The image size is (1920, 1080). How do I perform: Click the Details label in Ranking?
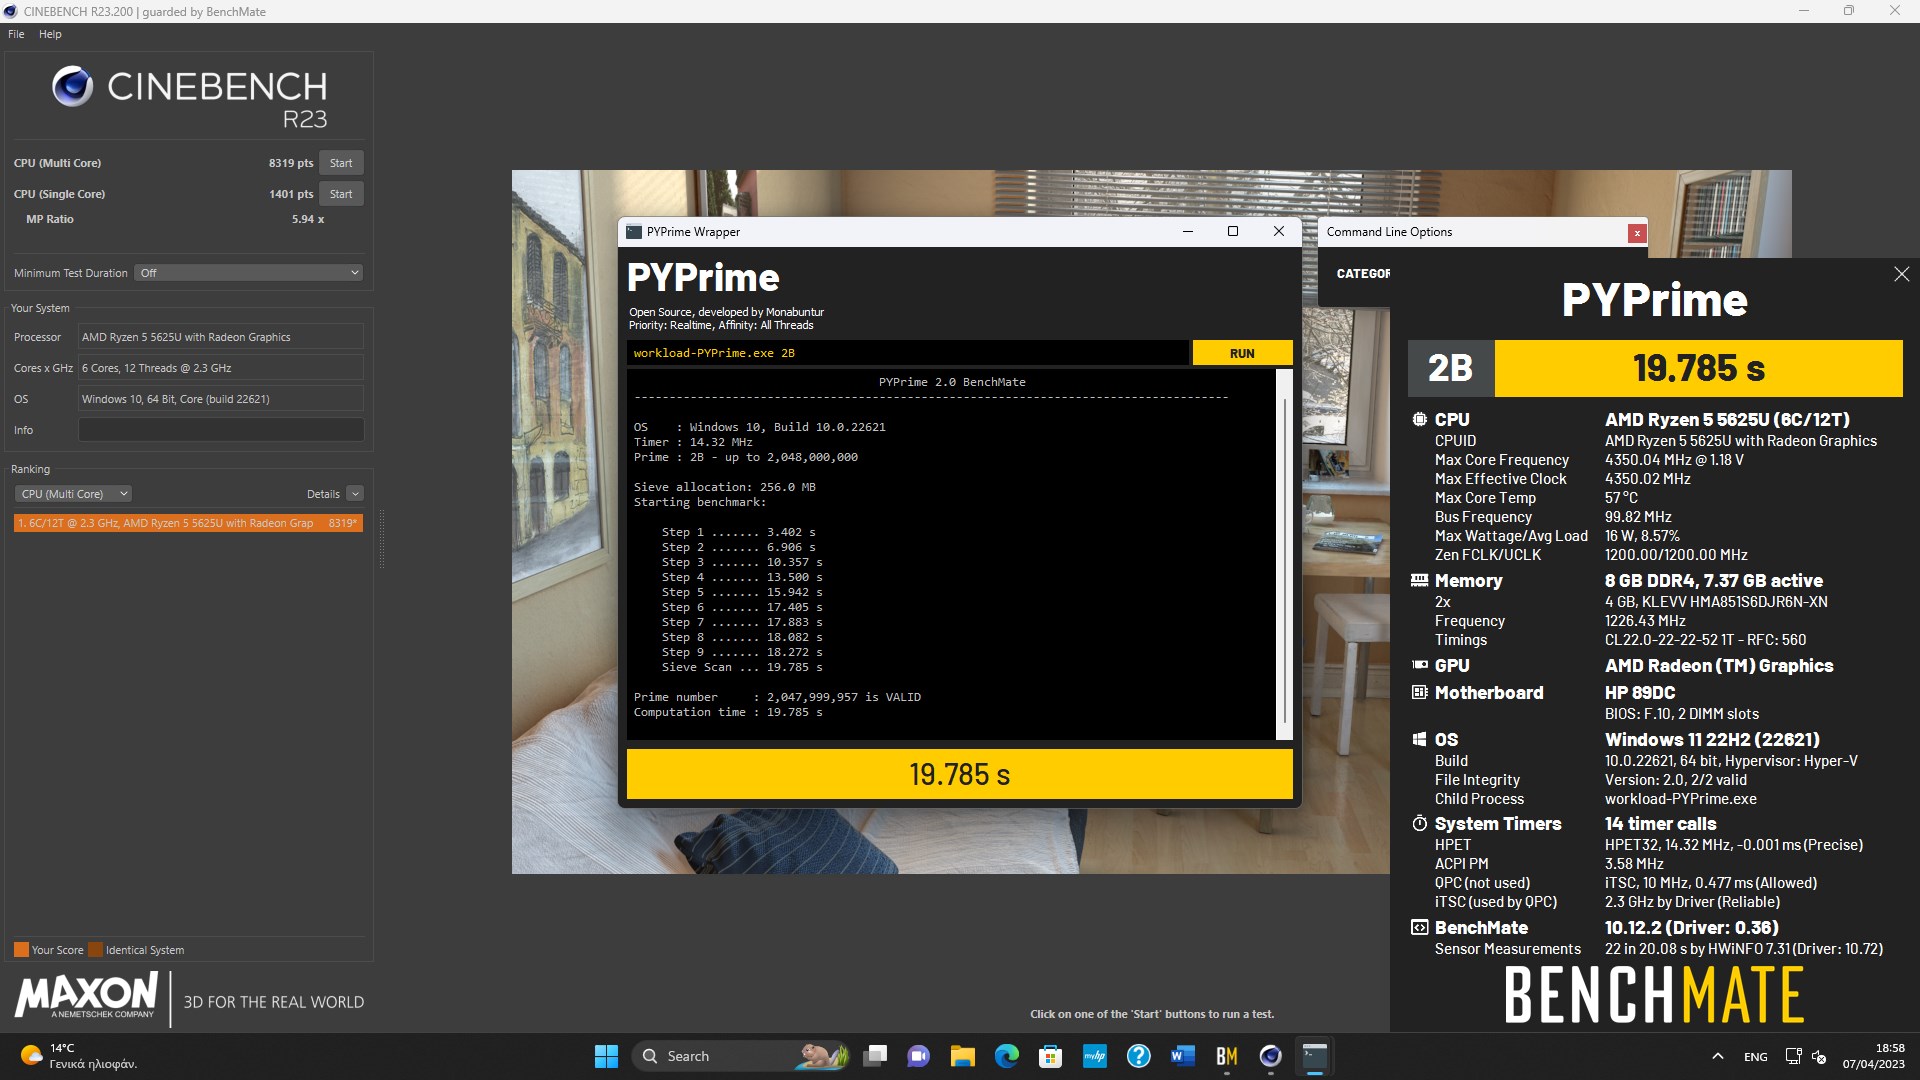click(x=323, y=494)
